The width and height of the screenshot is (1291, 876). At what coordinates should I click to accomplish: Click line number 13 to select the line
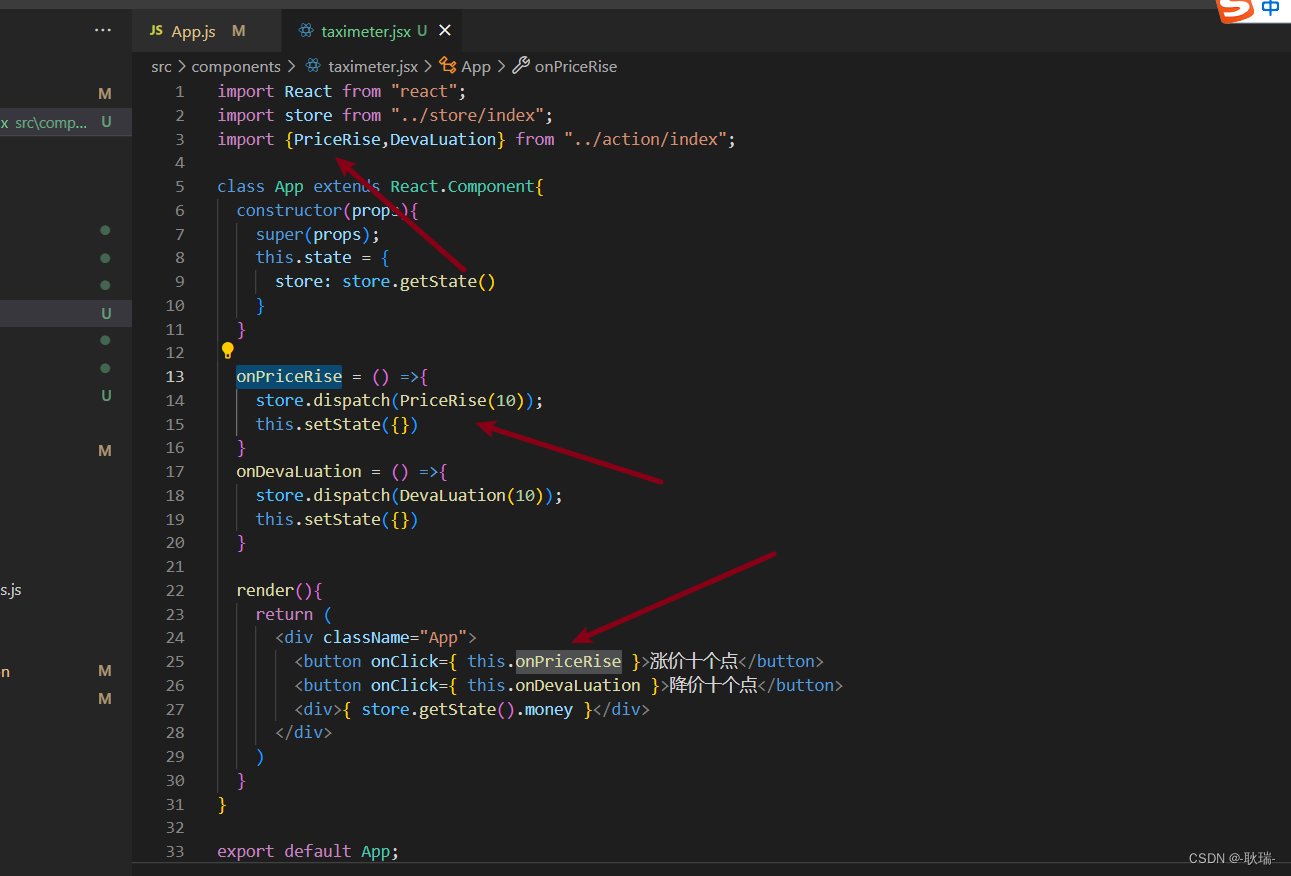pos(175,376)
